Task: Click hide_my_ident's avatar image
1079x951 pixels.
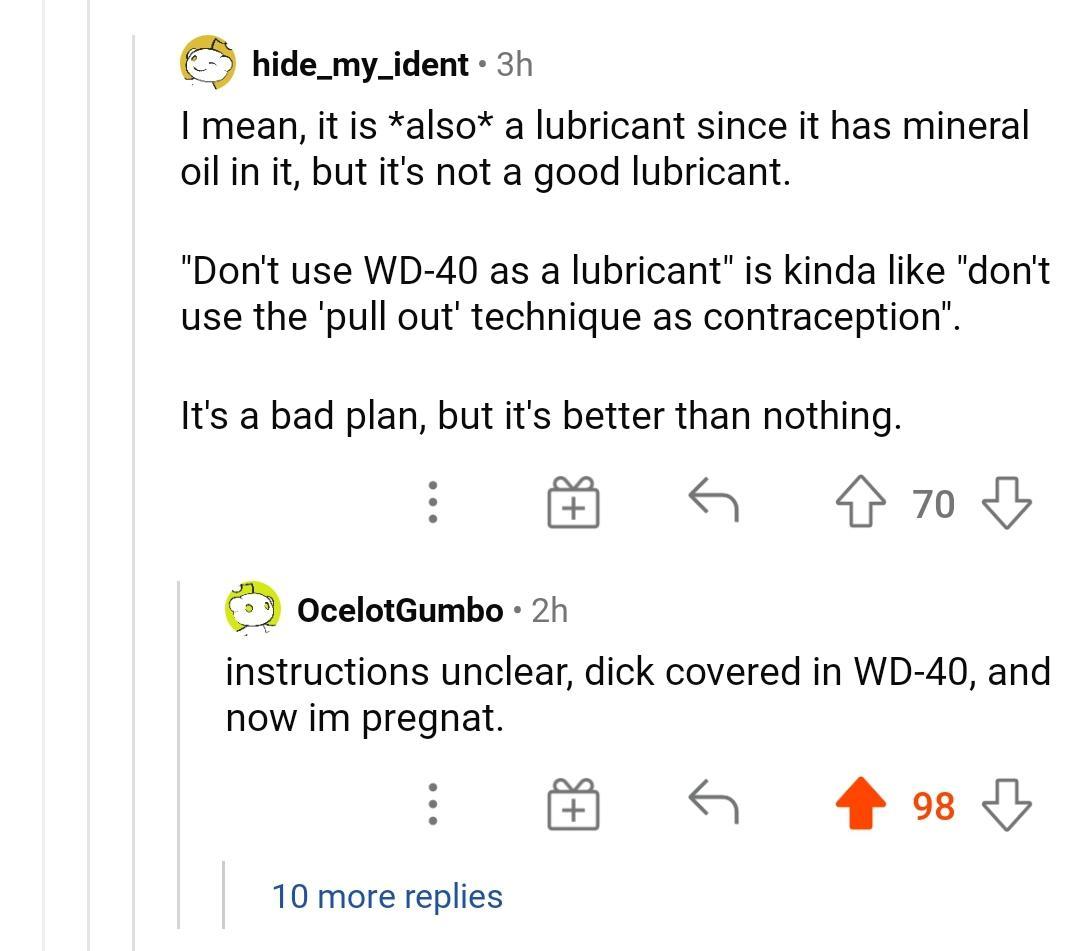Action: click(x=208, y=63)
